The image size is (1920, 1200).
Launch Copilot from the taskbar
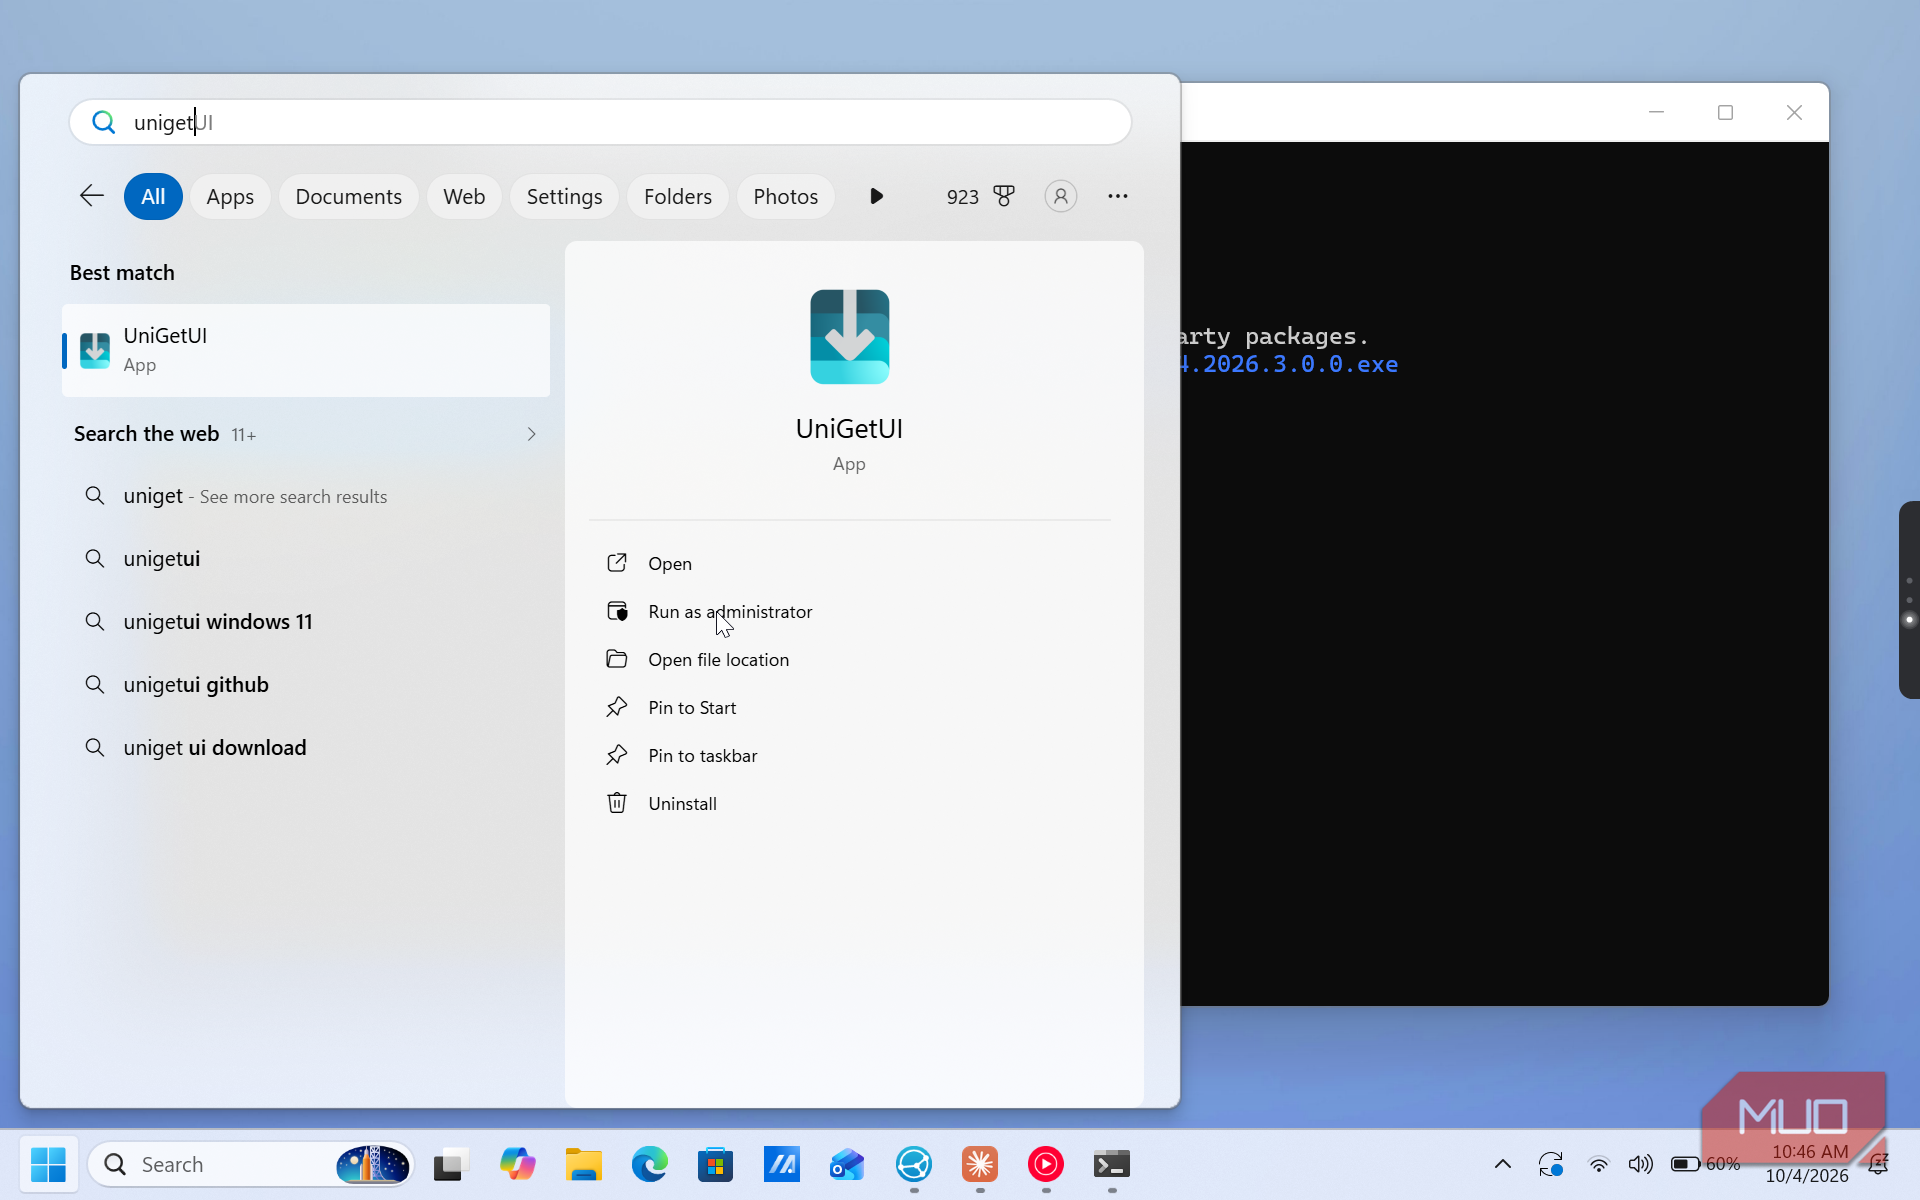[x=518, y=1164]
